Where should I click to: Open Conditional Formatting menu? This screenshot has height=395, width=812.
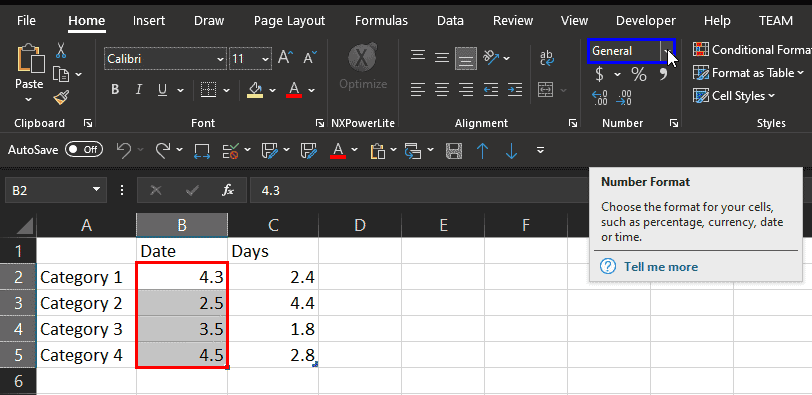pos(752,50)
